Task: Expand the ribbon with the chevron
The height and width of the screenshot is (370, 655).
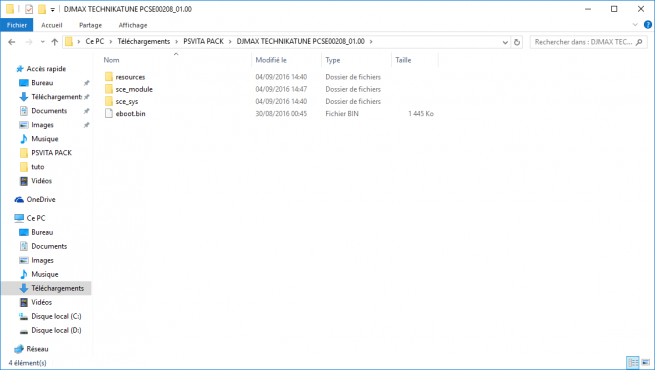Action: pyautogui.click(x=635, y=25)
